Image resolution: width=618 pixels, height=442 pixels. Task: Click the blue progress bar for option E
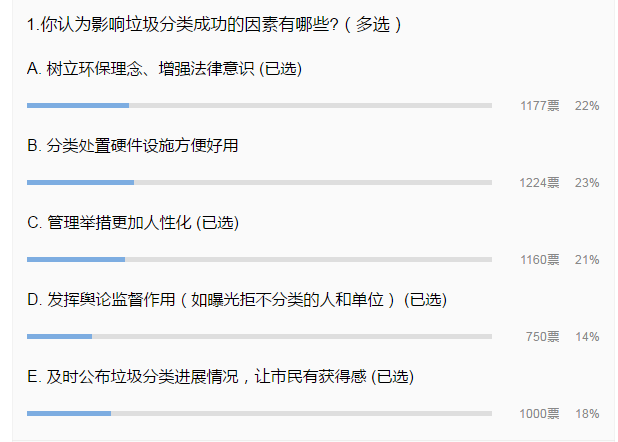[69, 413]
